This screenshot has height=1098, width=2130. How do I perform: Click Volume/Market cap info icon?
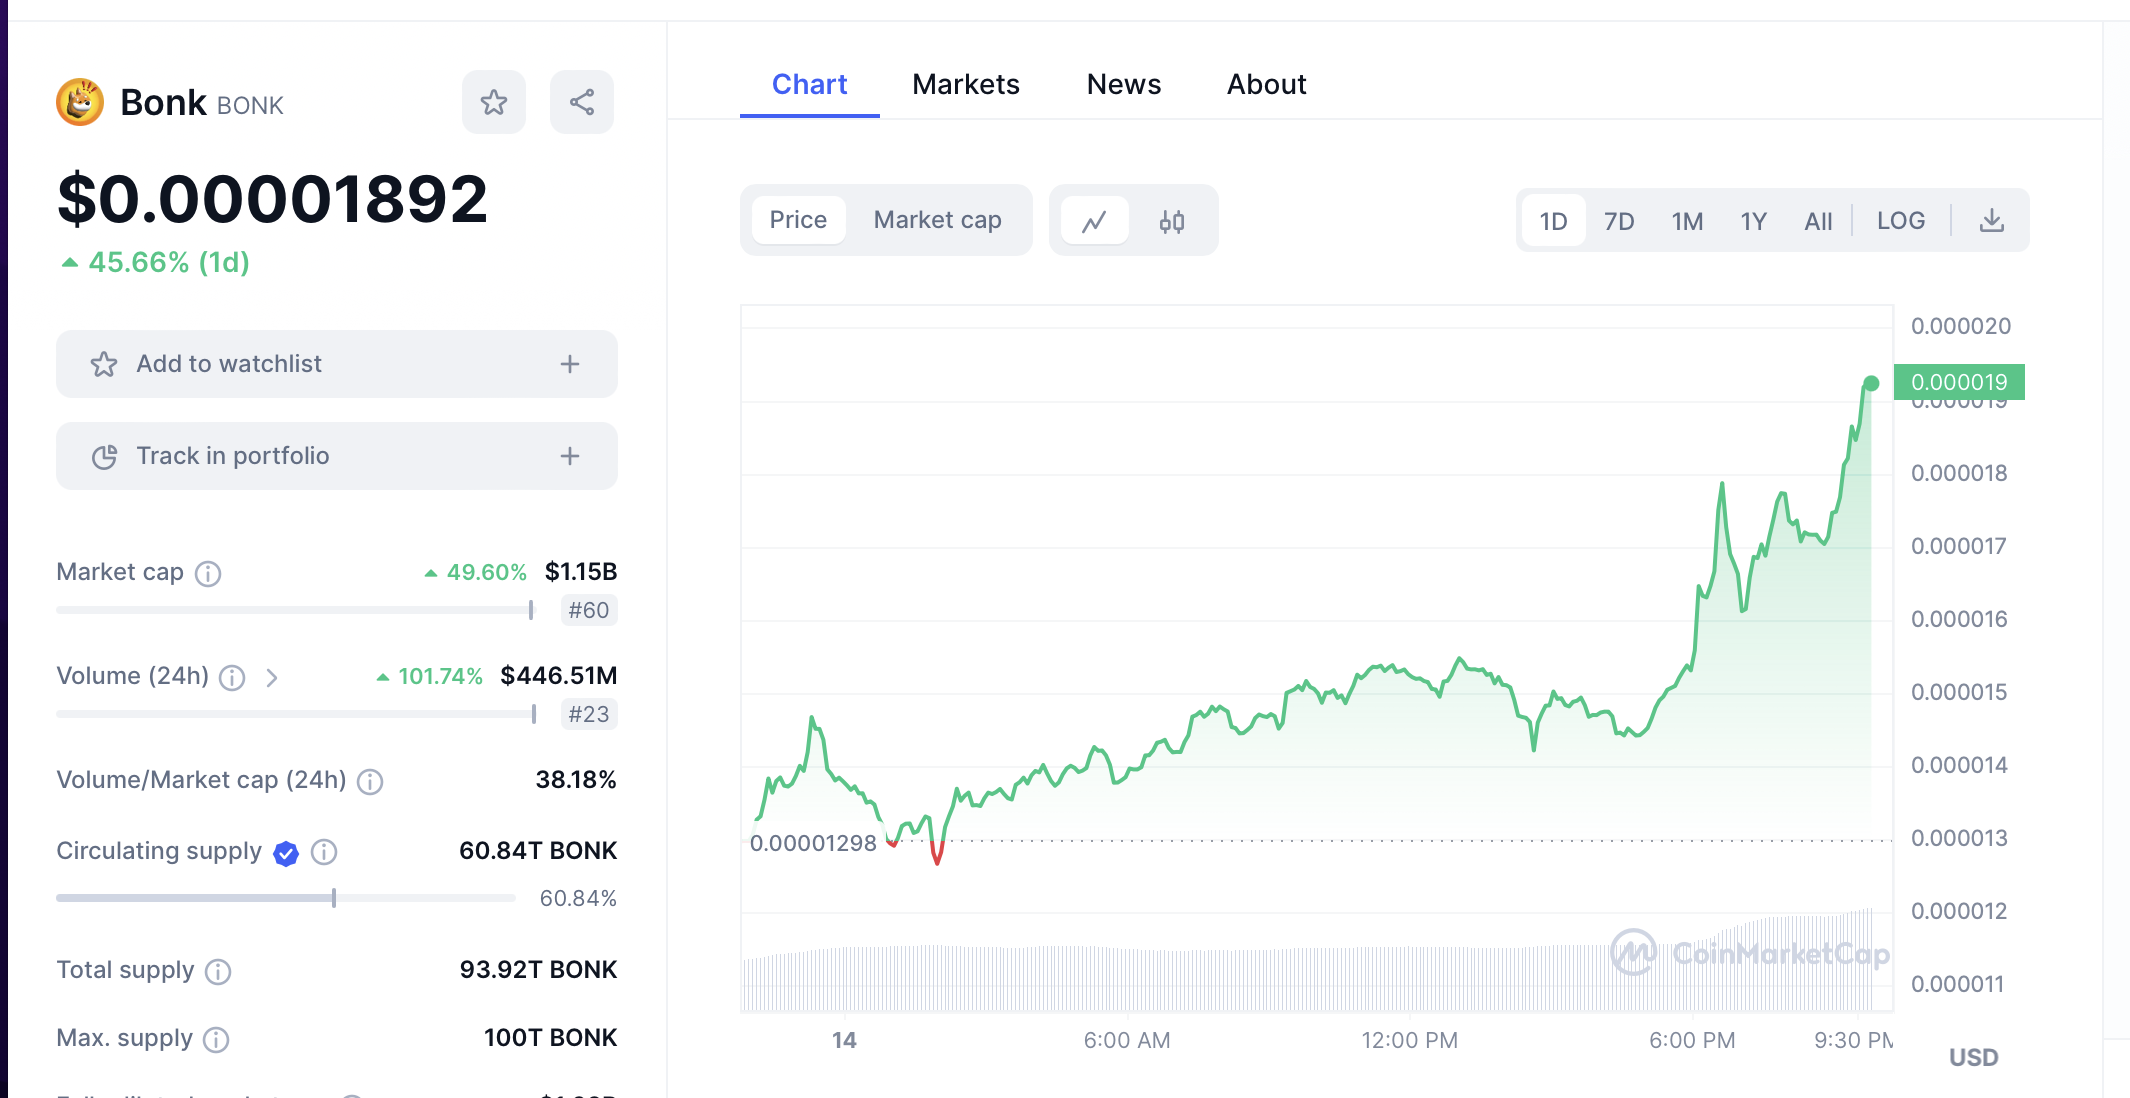click(x=370, y=781)
